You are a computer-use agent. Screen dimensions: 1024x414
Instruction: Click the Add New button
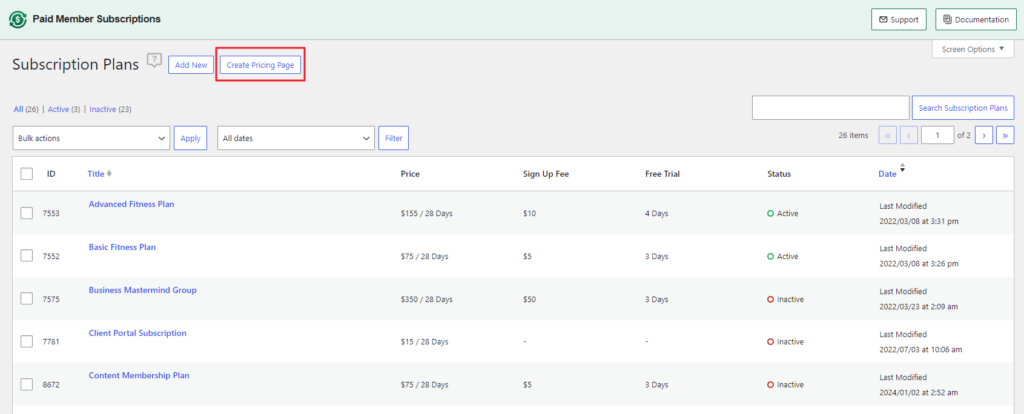pyautogui.click(x=191, y=65)
